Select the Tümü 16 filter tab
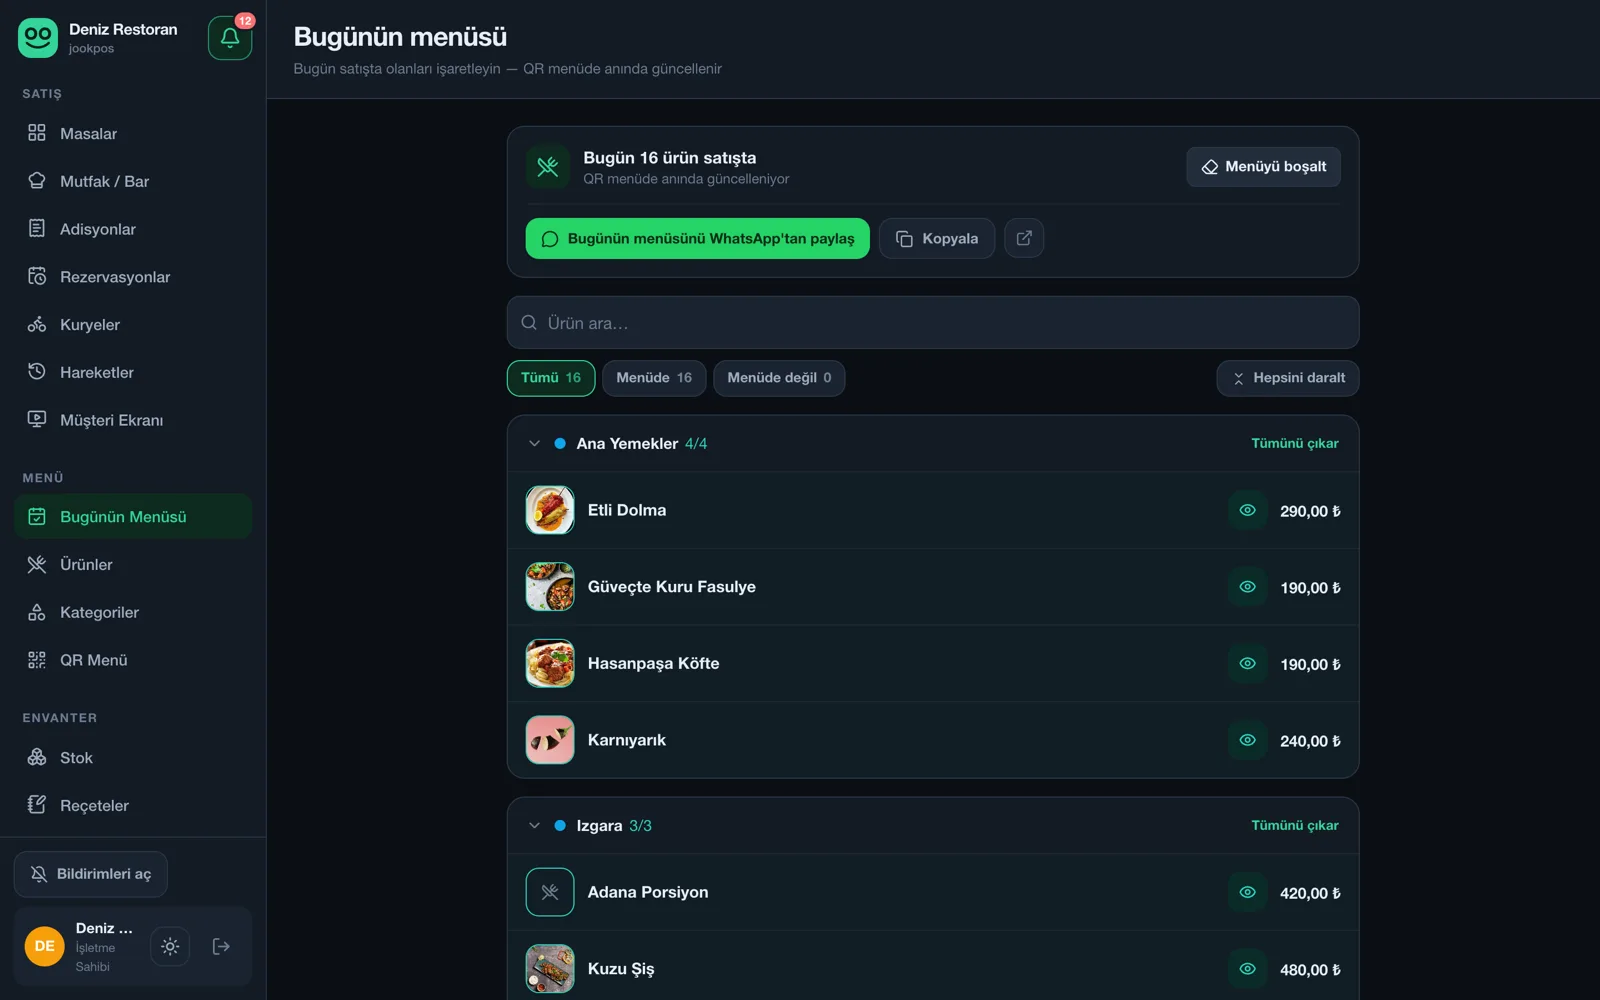This screenshot has height=1000, width=1600. click(x=551, y=378)
